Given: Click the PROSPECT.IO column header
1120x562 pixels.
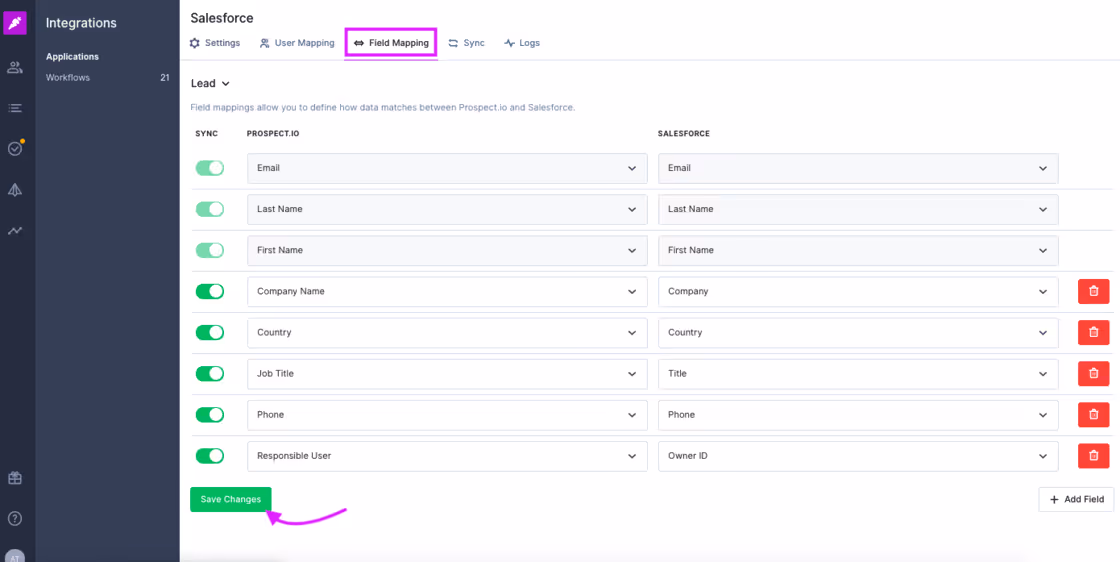Looking at the screenshot, I should click(x=273, y=134).
